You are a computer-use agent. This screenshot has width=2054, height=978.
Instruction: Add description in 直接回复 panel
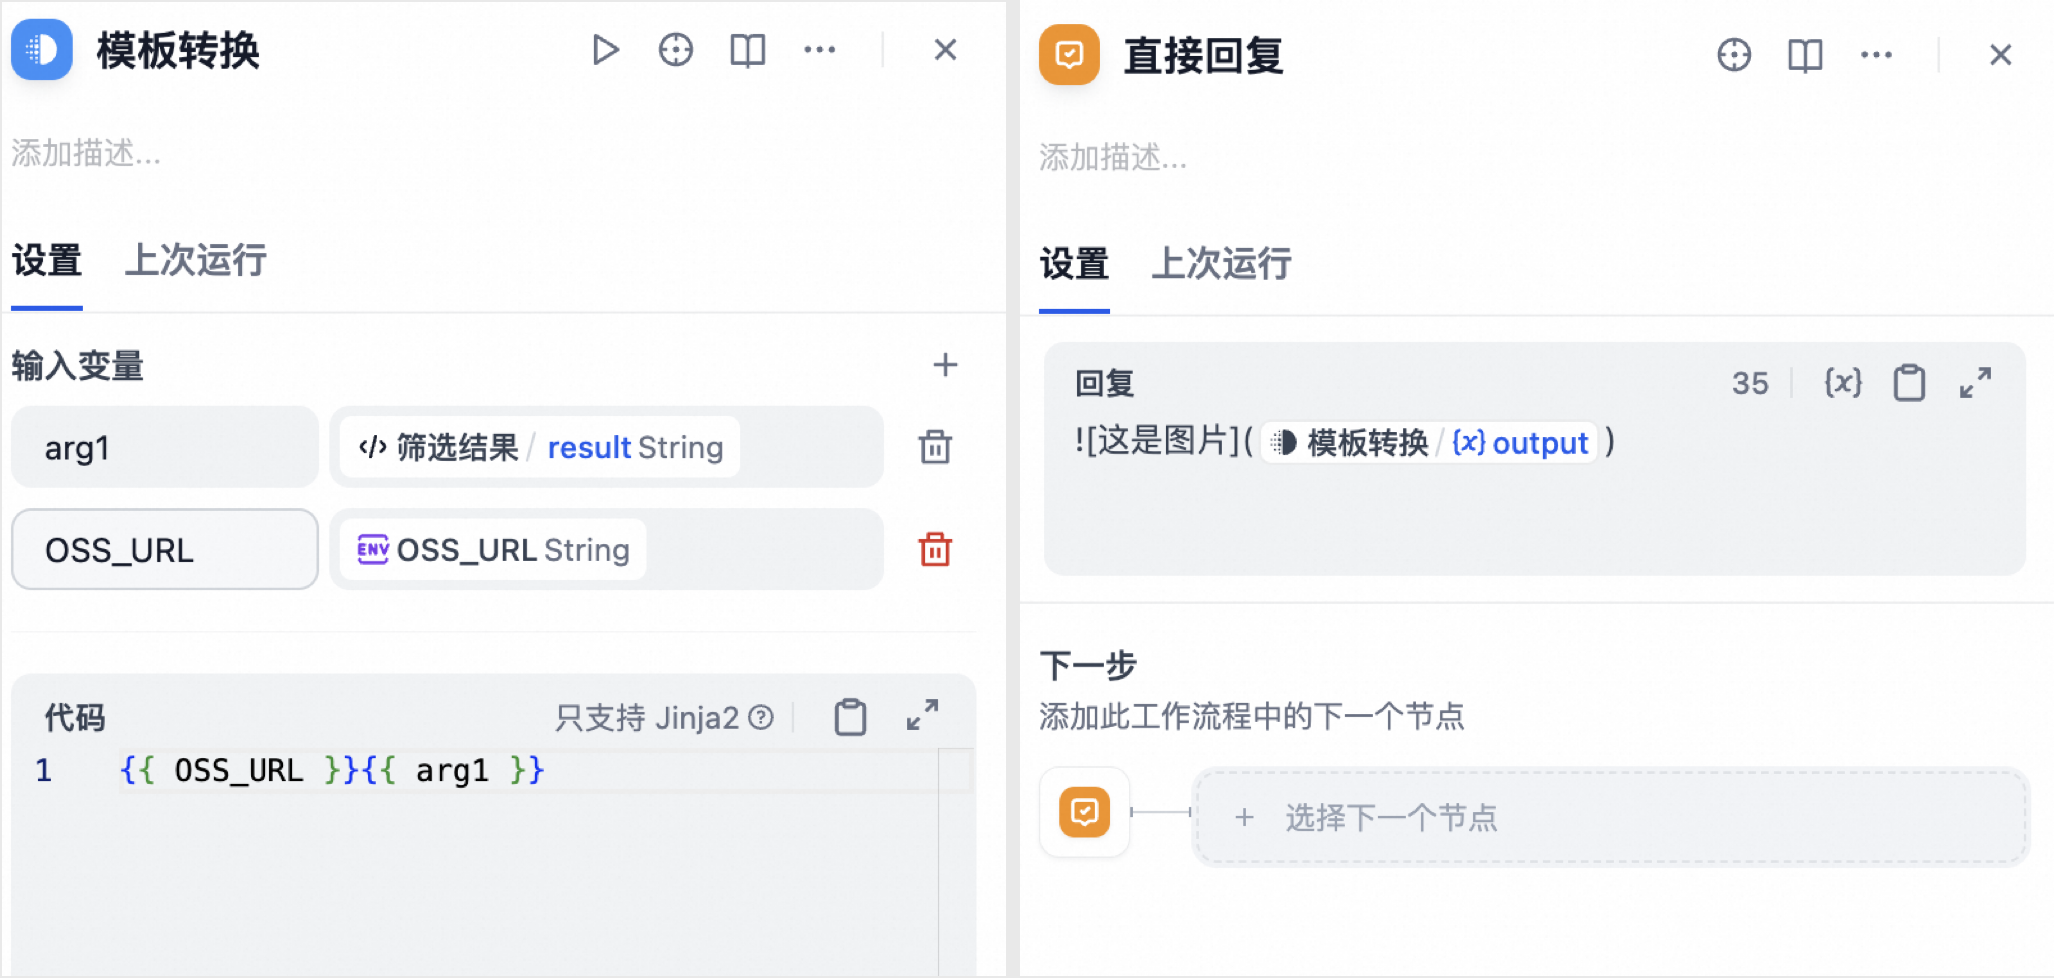tap(1113, 157)
